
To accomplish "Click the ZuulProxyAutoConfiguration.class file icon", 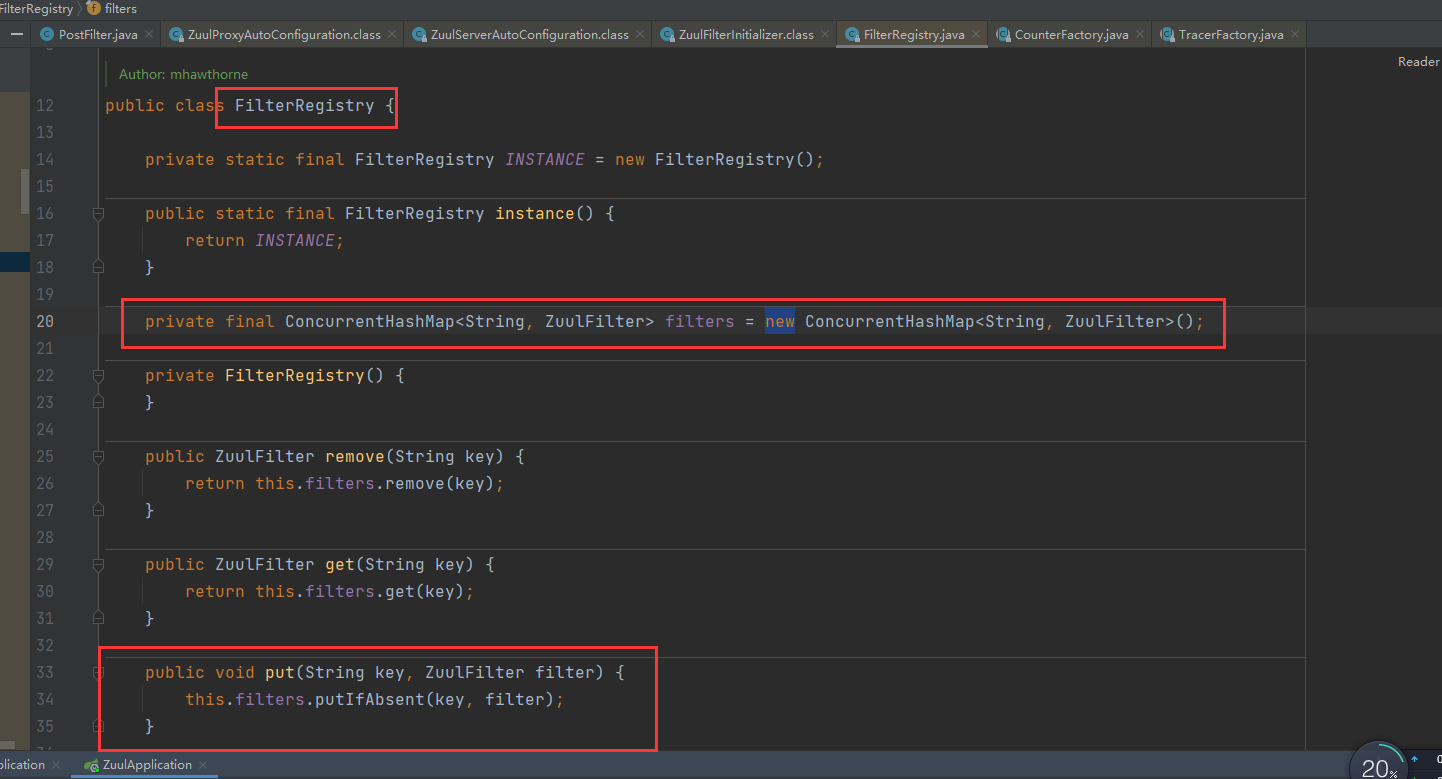I will pos(175,34).
